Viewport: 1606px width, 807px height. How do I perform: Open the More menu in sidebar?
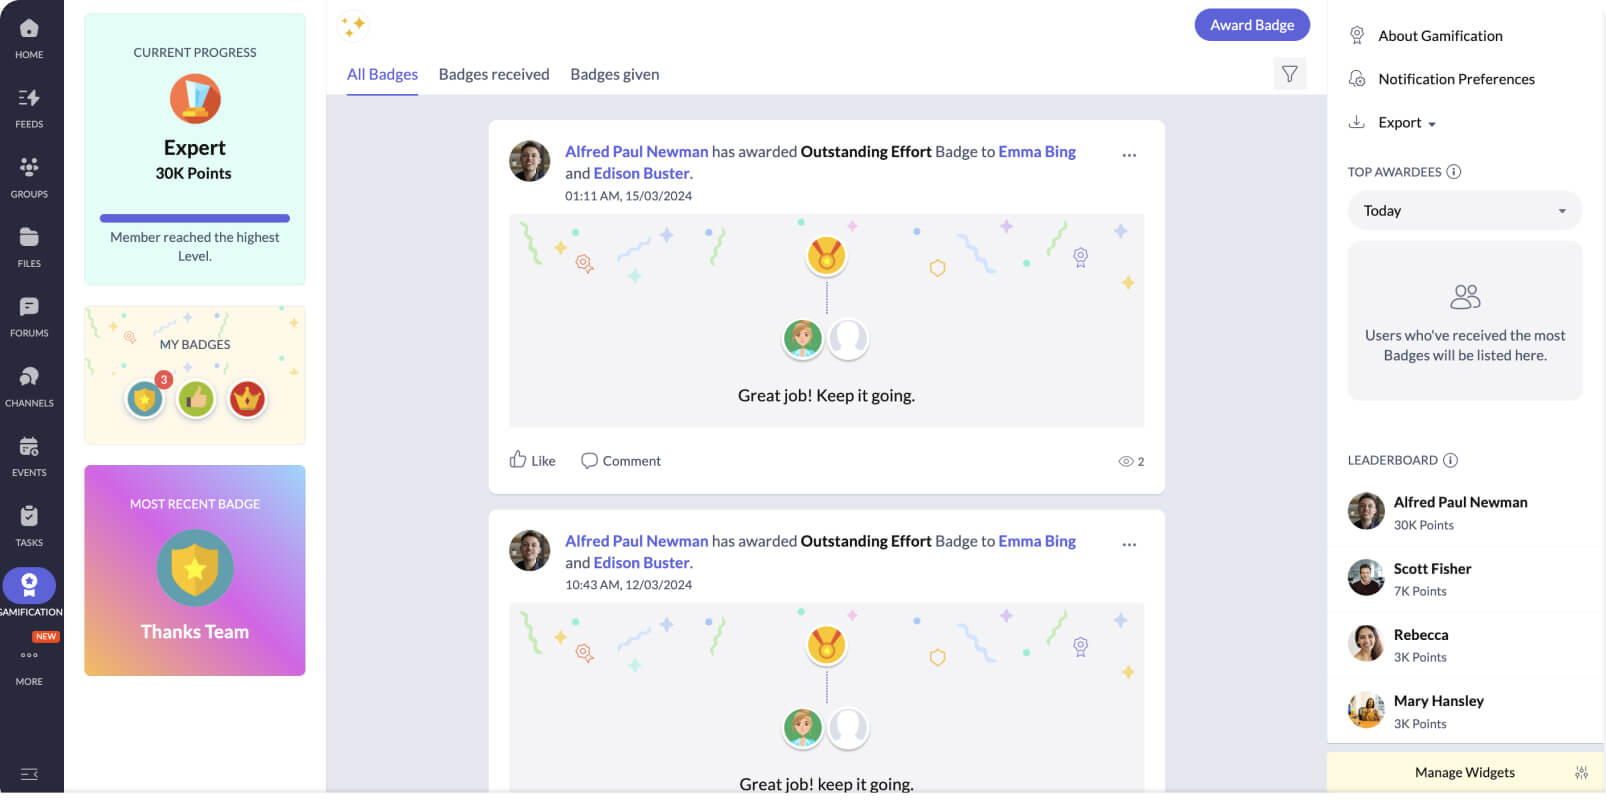[x=29, y=666]
